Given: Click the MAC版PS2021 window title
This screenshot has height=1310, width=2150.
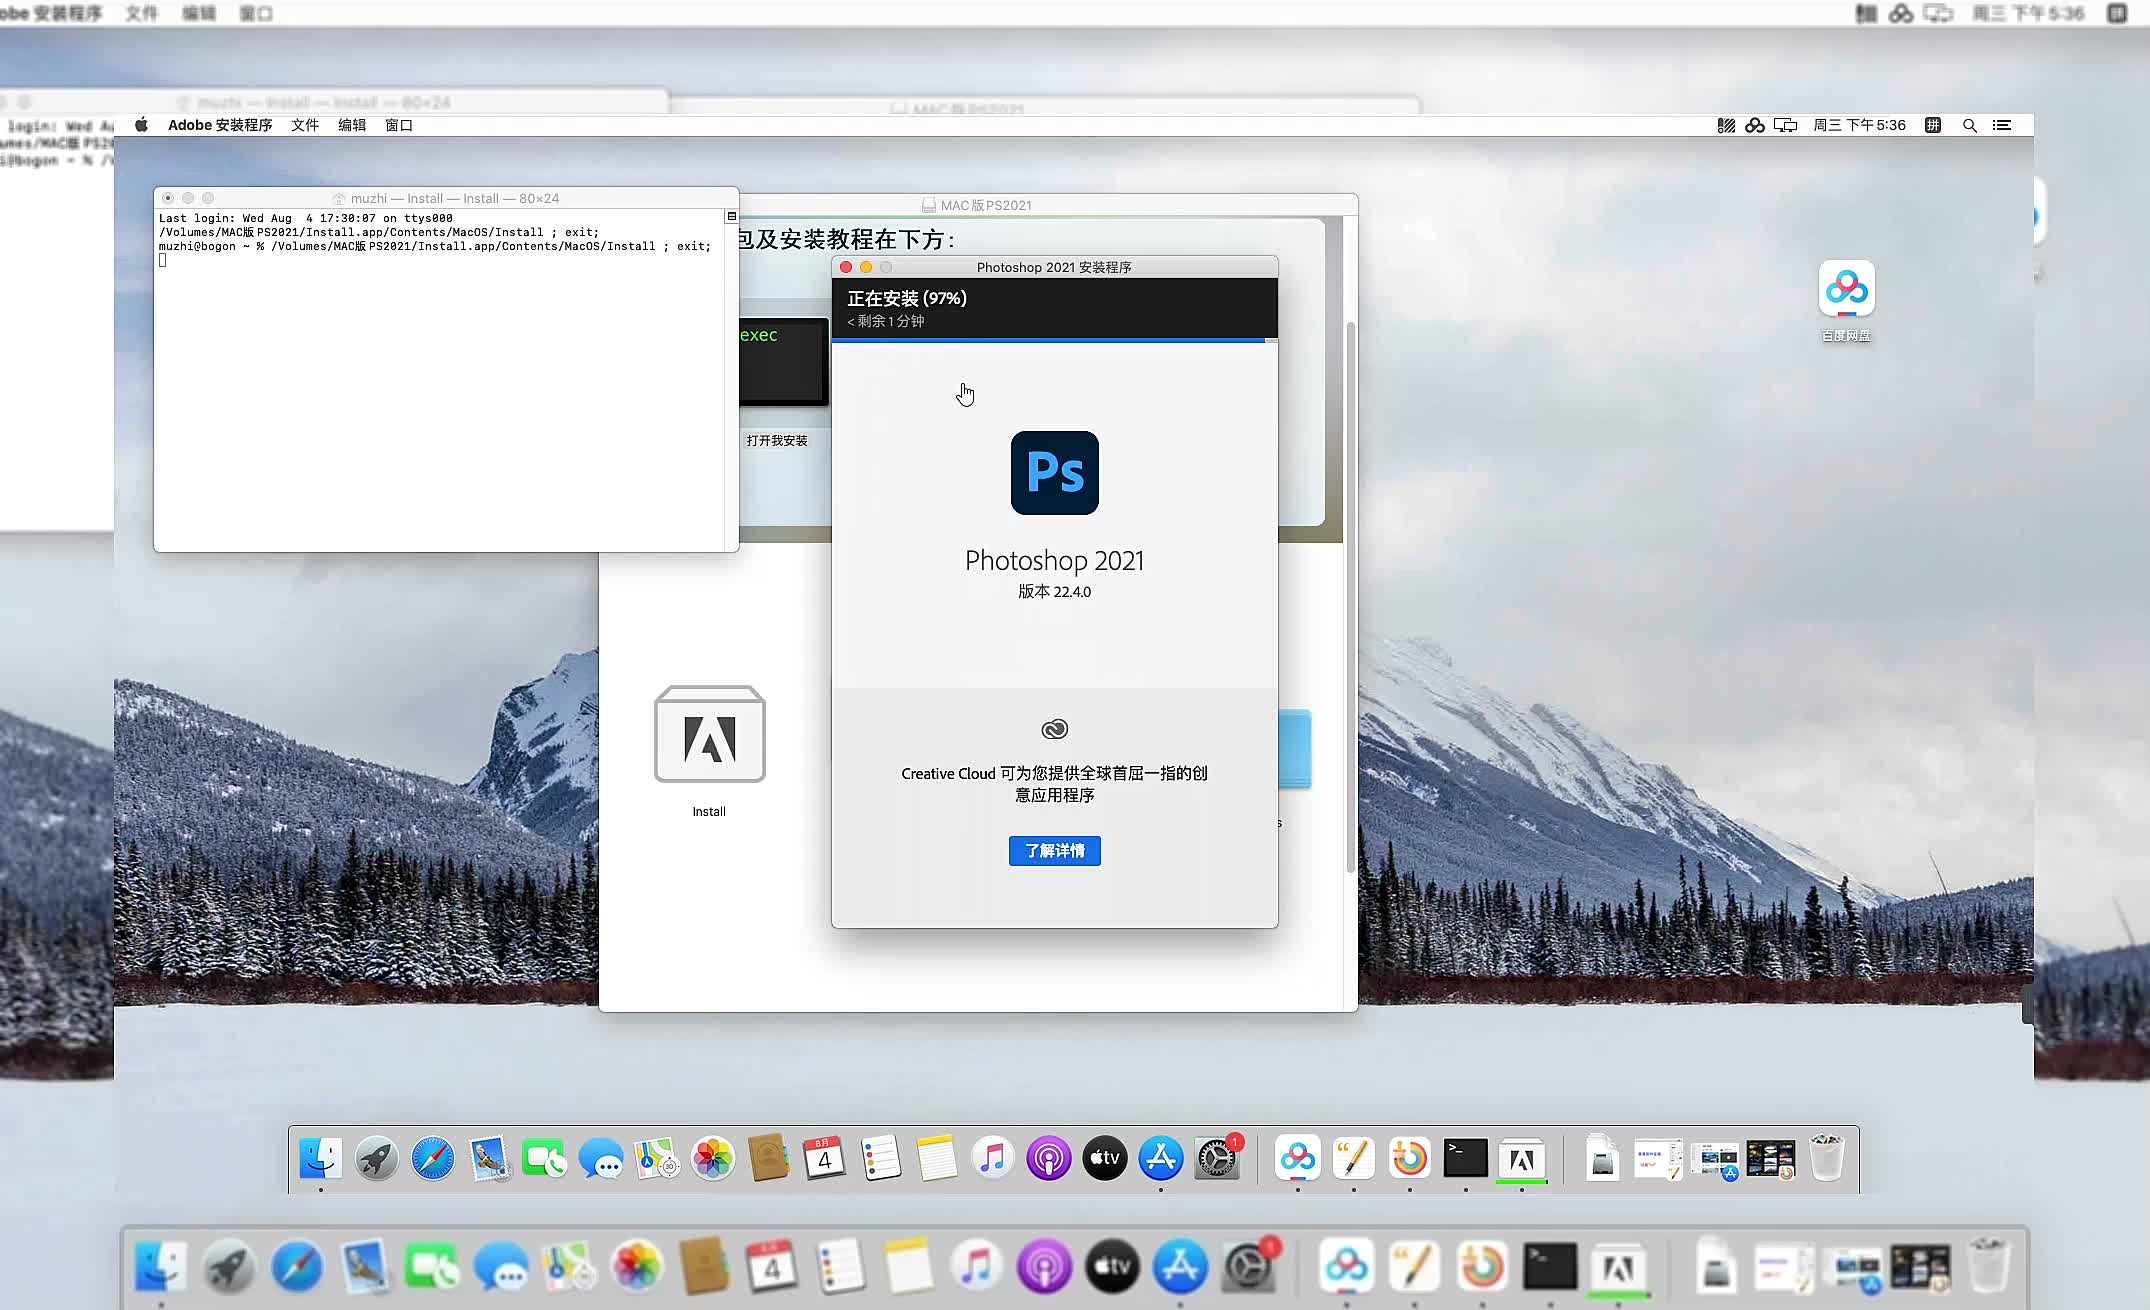Looking at the screenshot, I should pyautogui.click(x=986, y=205).
